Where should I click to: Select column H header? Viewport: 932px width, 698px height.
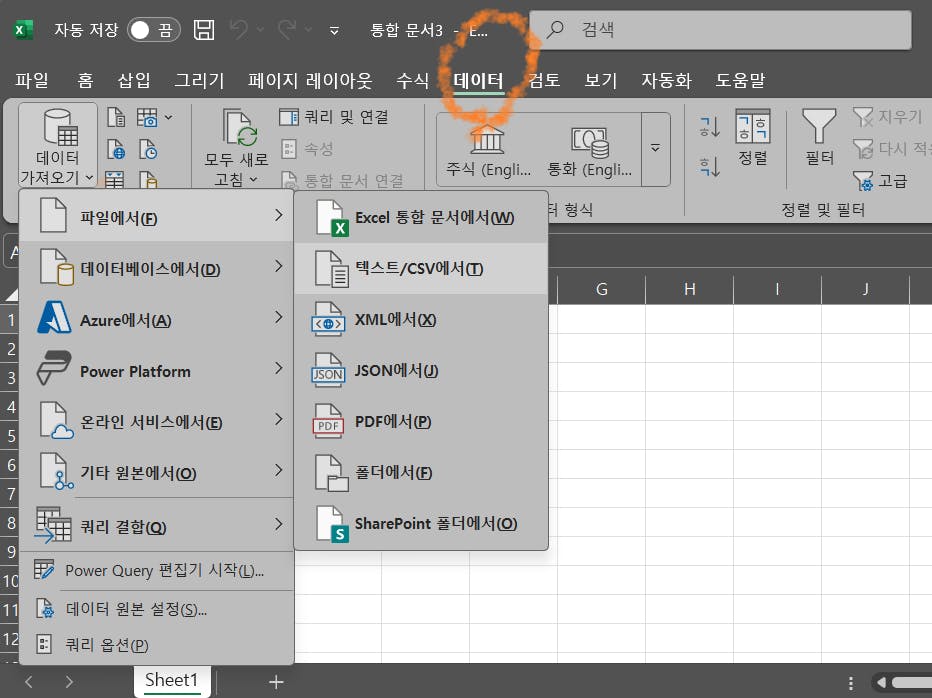689,289
